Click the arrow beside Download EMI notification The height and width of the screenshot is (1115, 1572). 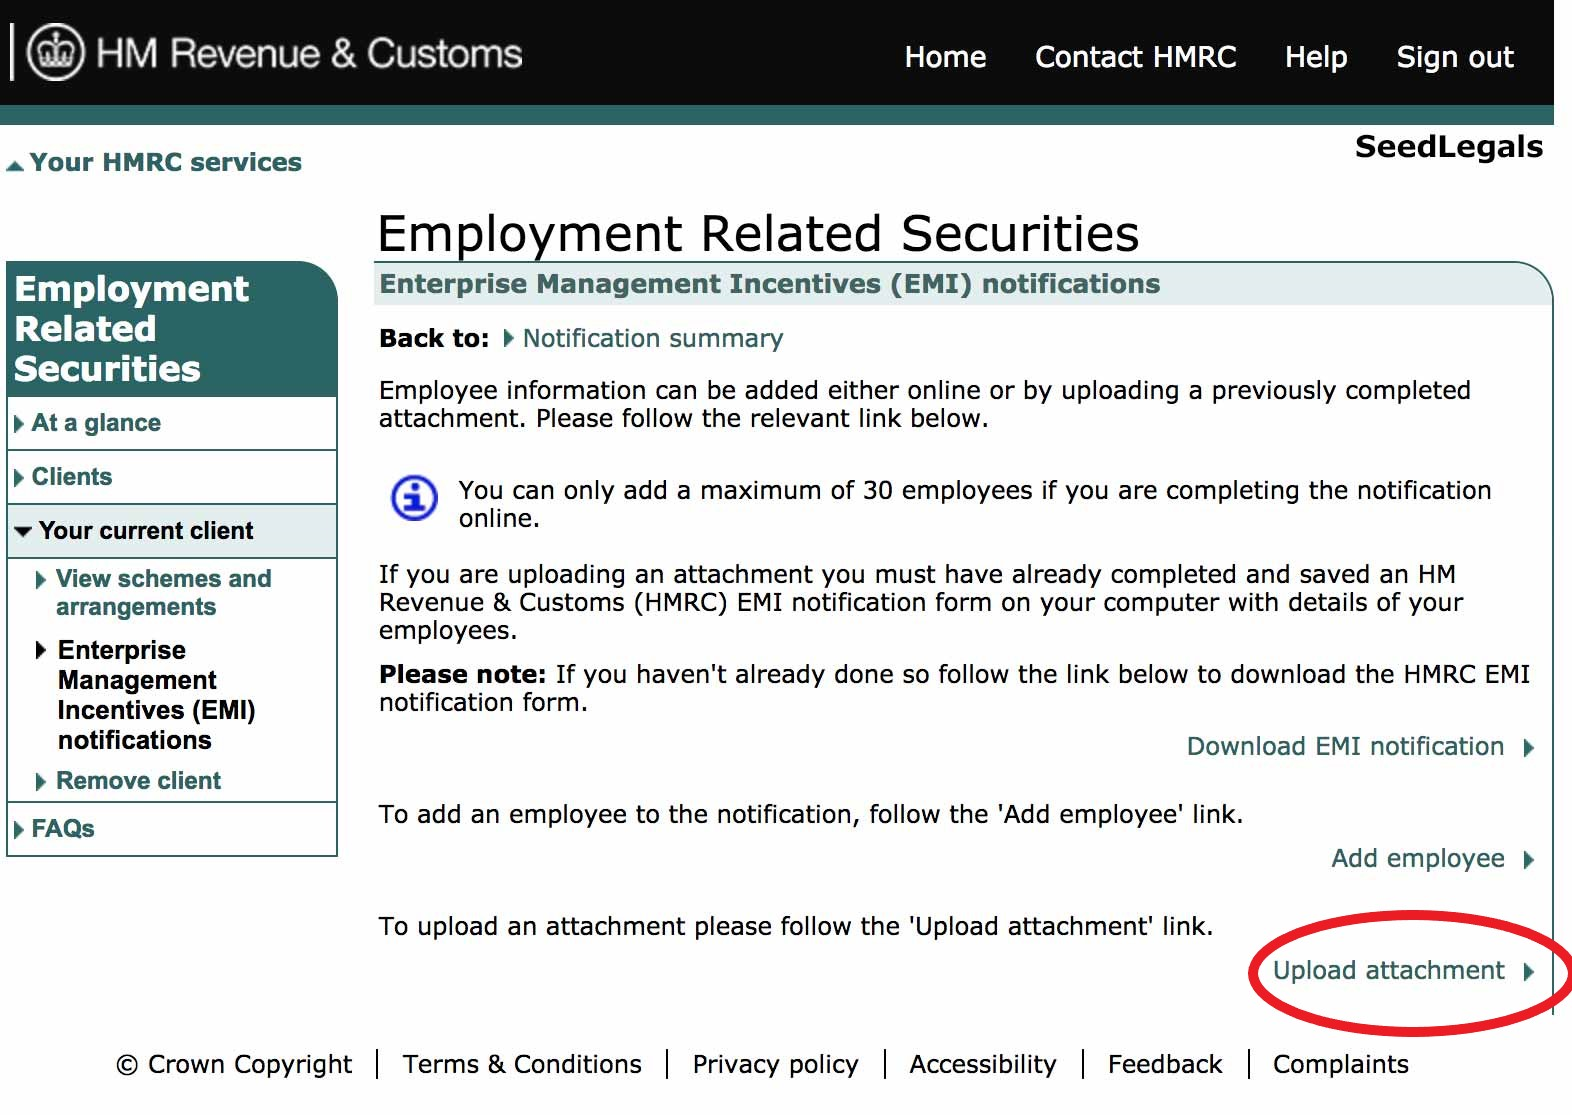(1528, 747)
